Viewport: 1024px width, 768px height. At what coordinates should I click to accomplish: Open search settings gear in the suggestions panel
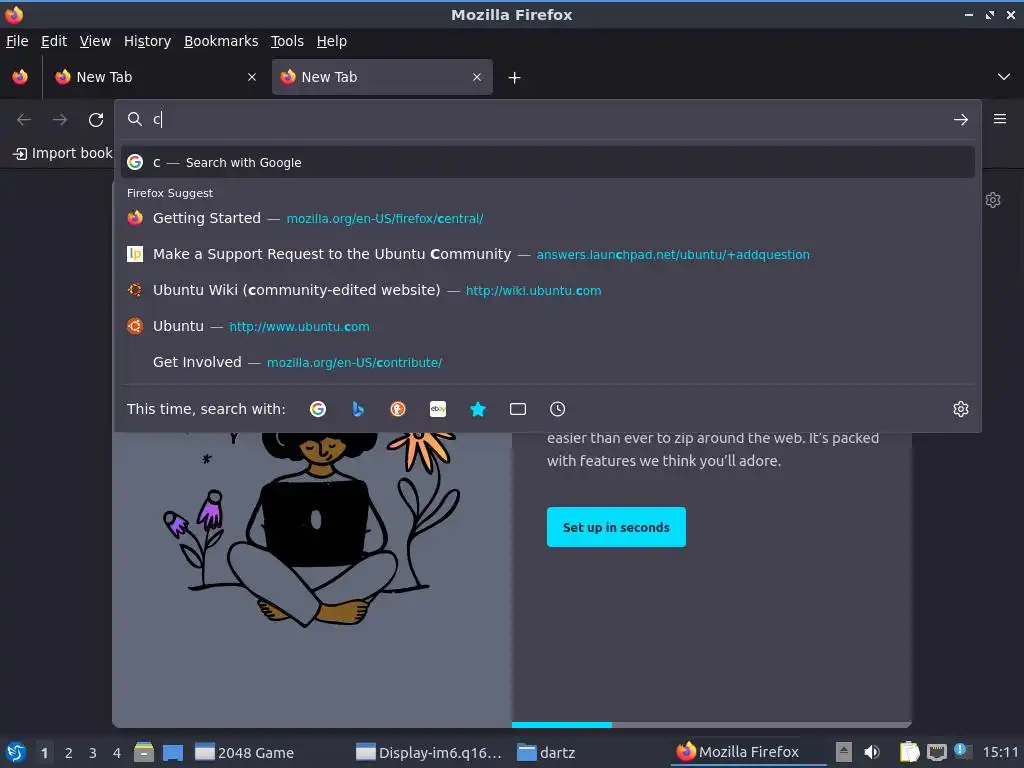[x=961, y=409]
